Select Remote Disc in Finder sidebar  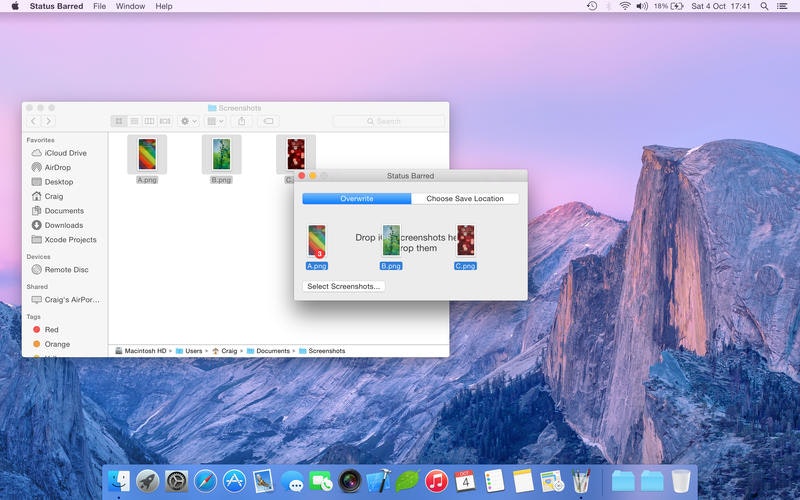coord(60,269)
